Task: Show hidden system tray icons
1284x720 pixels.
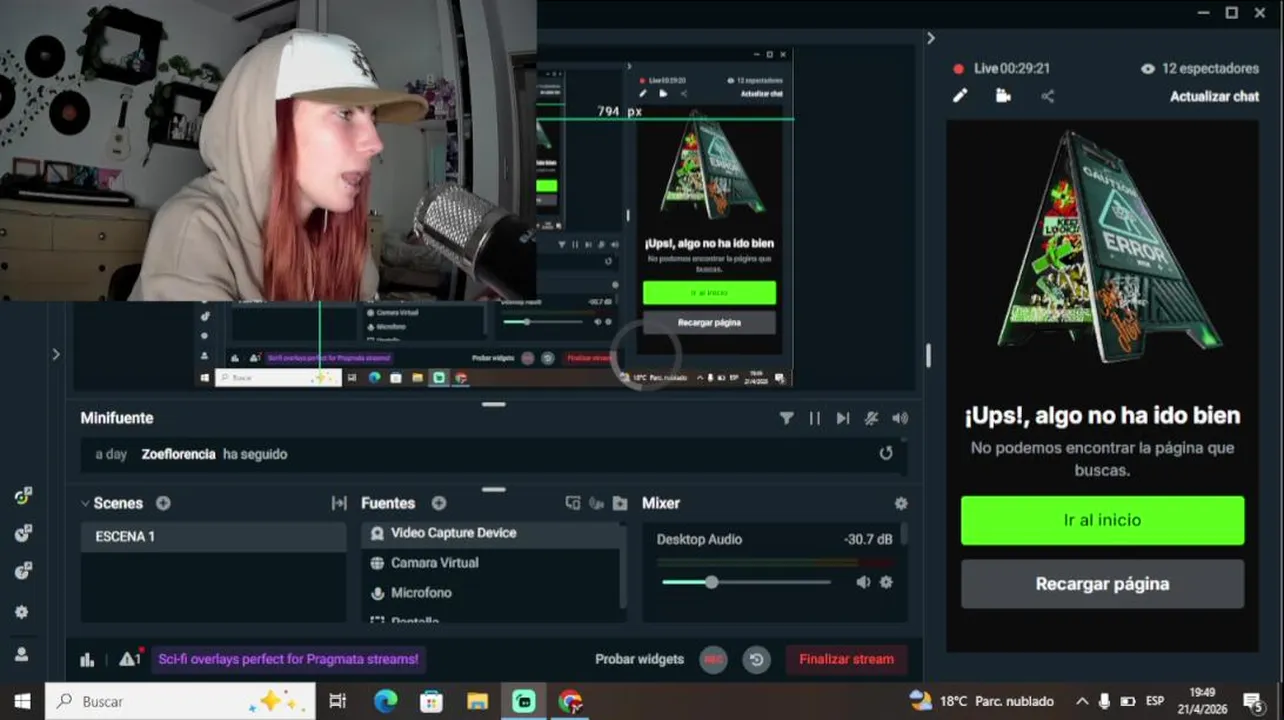Action: coord(1082,701)
